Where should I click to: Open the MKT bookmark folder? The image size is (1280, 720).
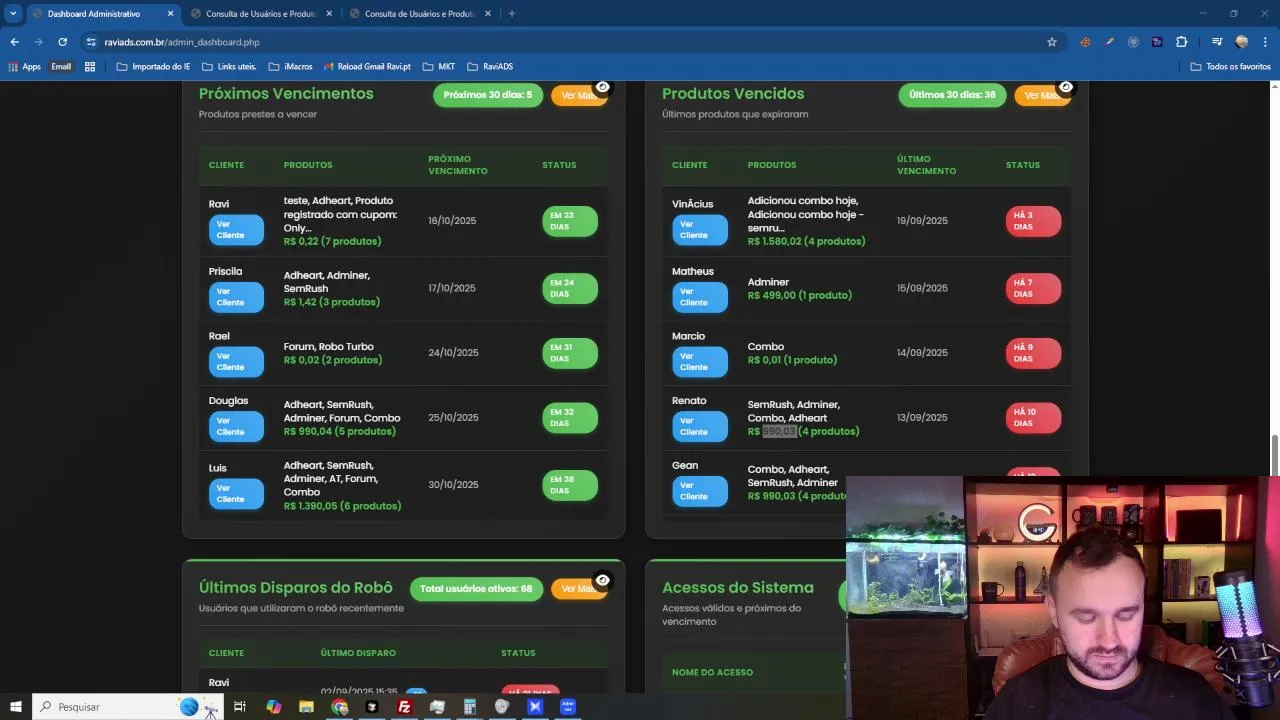[x=439, y=67]
